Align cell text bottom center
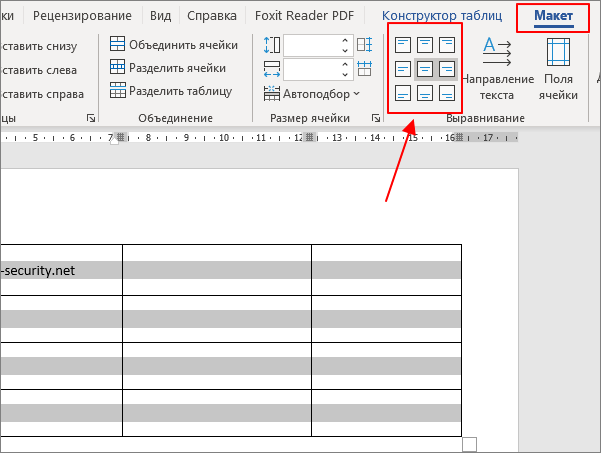 click(425, 93)
